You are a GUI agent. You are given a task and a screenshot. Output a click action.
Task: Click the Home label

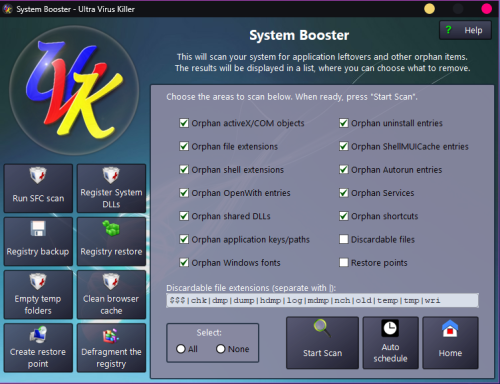tap(450, 353)
